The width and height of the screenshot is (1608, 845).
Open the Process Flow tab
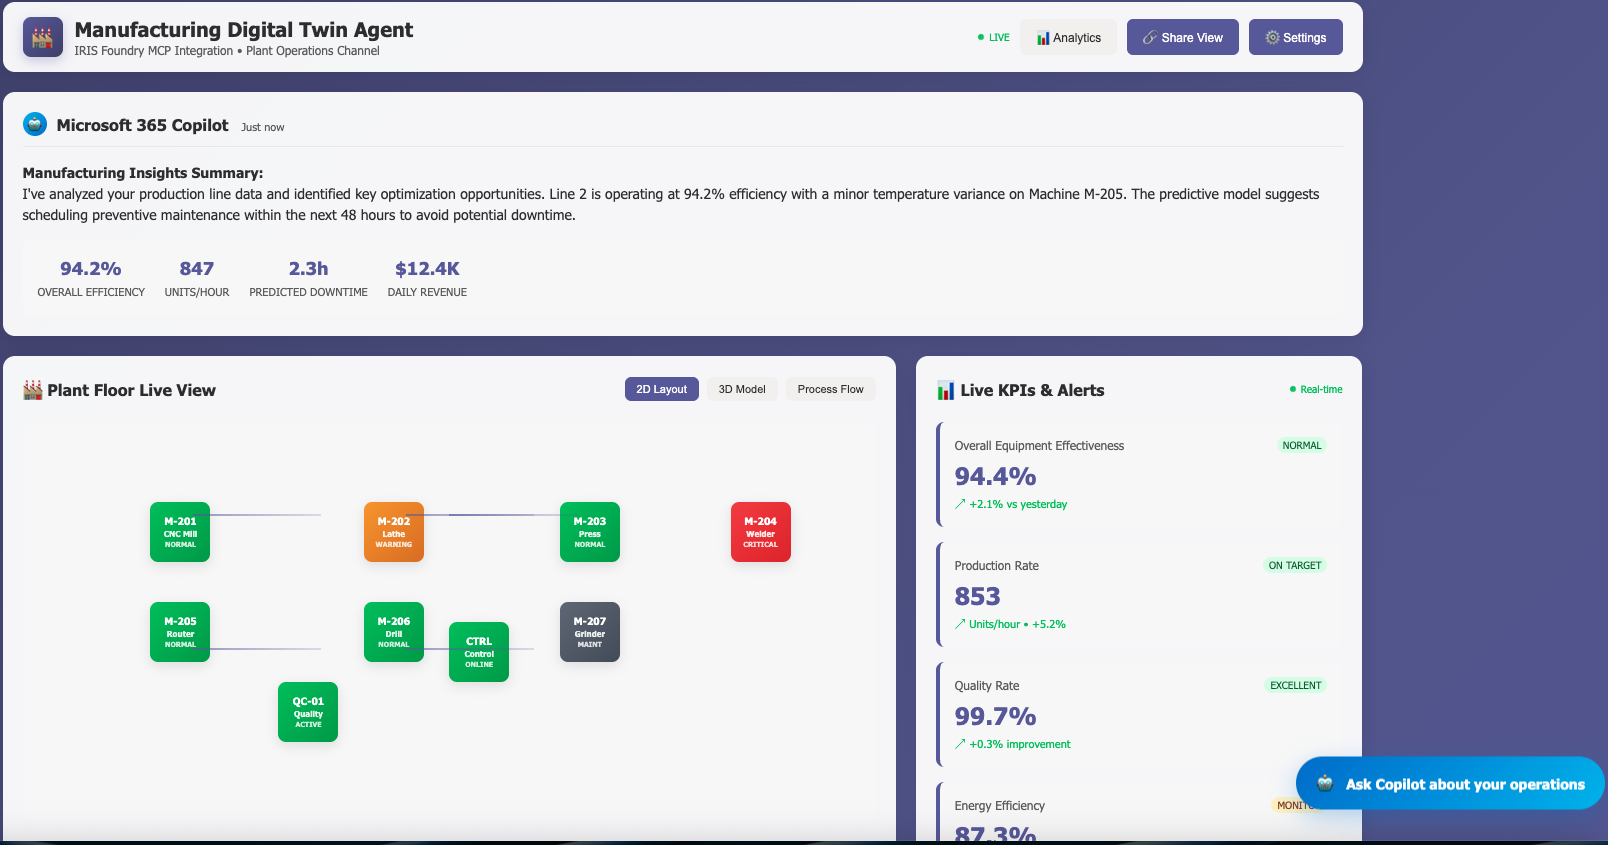pos(830,389)
